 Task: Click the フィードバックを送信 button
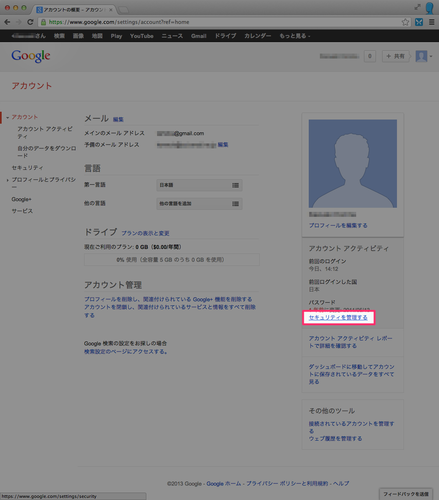(x=406, y=494)
